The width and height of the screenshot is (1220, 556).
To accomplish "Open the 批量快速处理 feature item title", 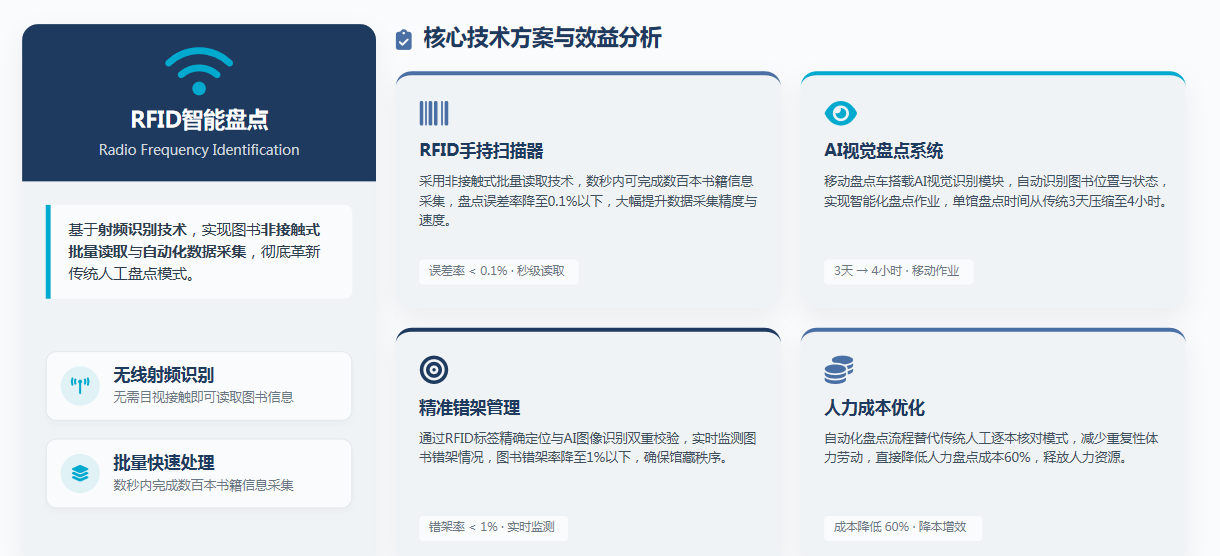I will (x=164, y=463).
